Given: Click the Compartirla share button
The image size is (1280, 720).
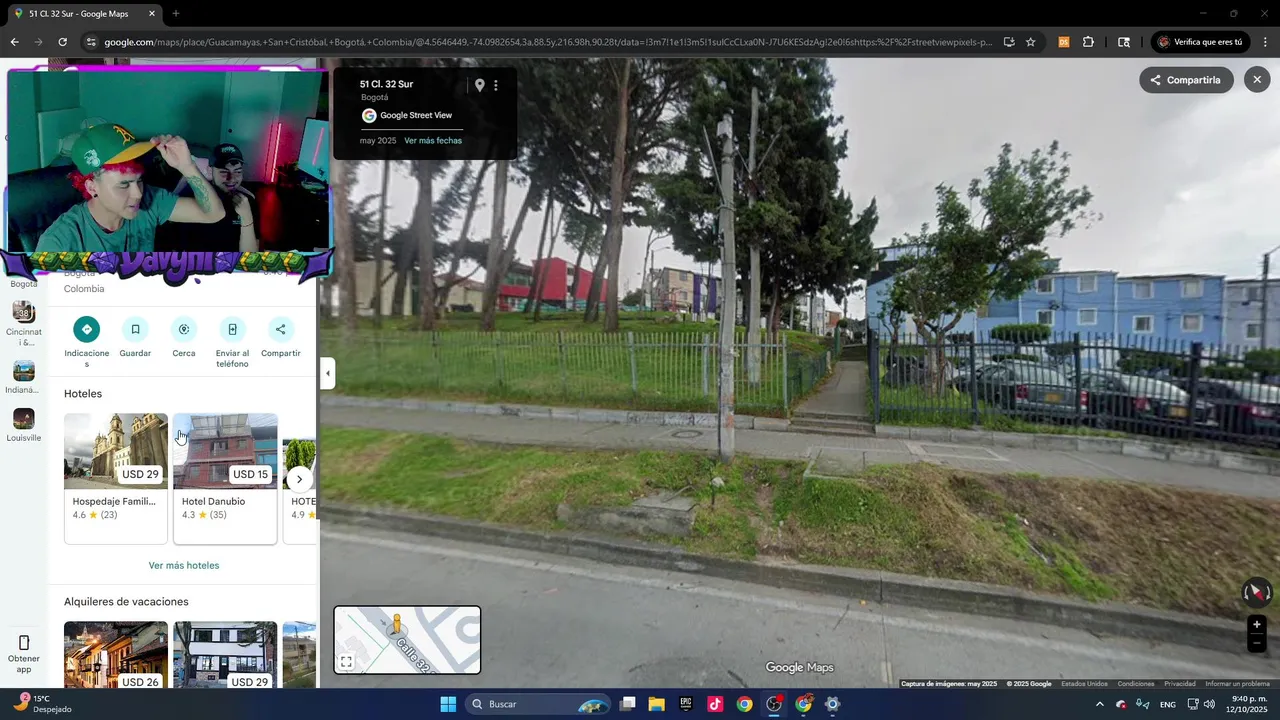Looking at the screenshot, I should 1186,80.
